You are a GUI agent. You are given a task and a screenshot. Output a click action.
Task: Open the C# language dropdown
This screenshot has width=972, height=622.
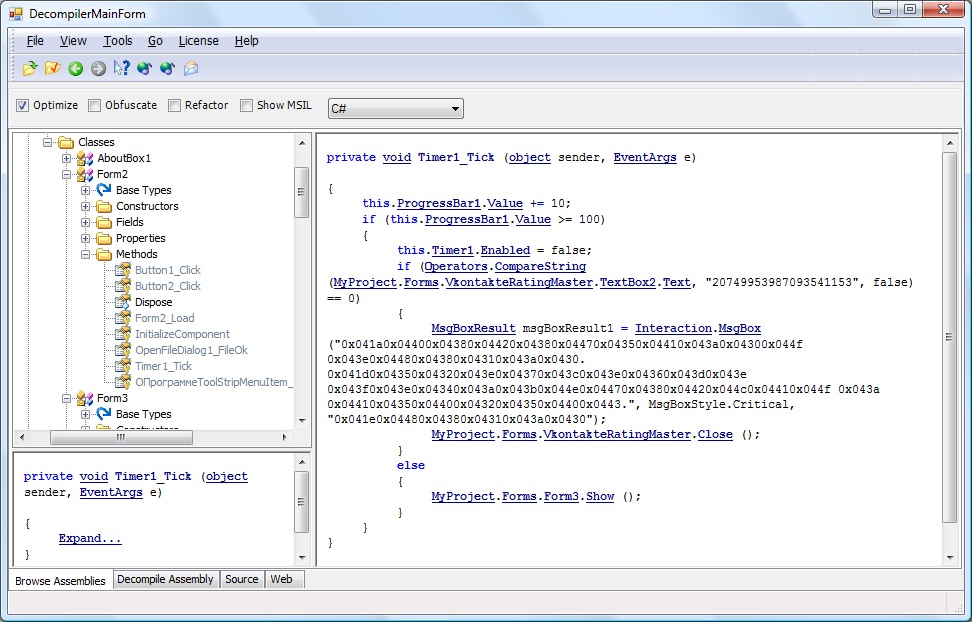tap(395, 109)
